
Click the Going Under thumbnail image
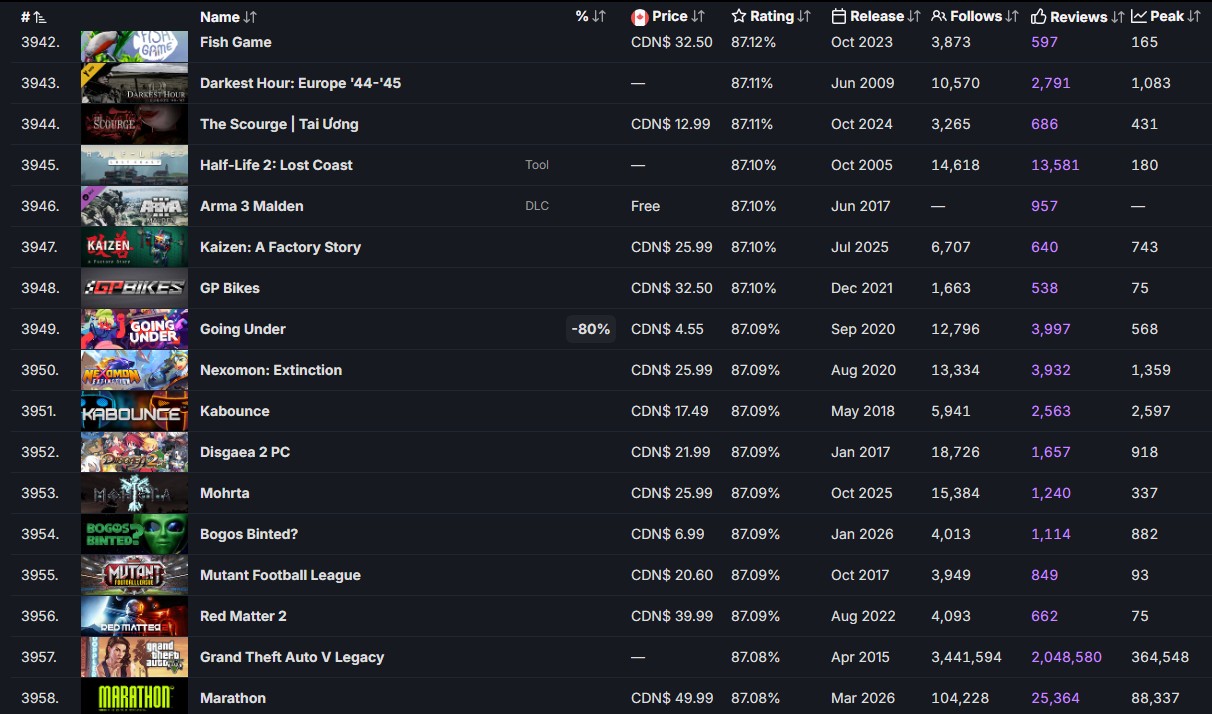coord(134,329)
